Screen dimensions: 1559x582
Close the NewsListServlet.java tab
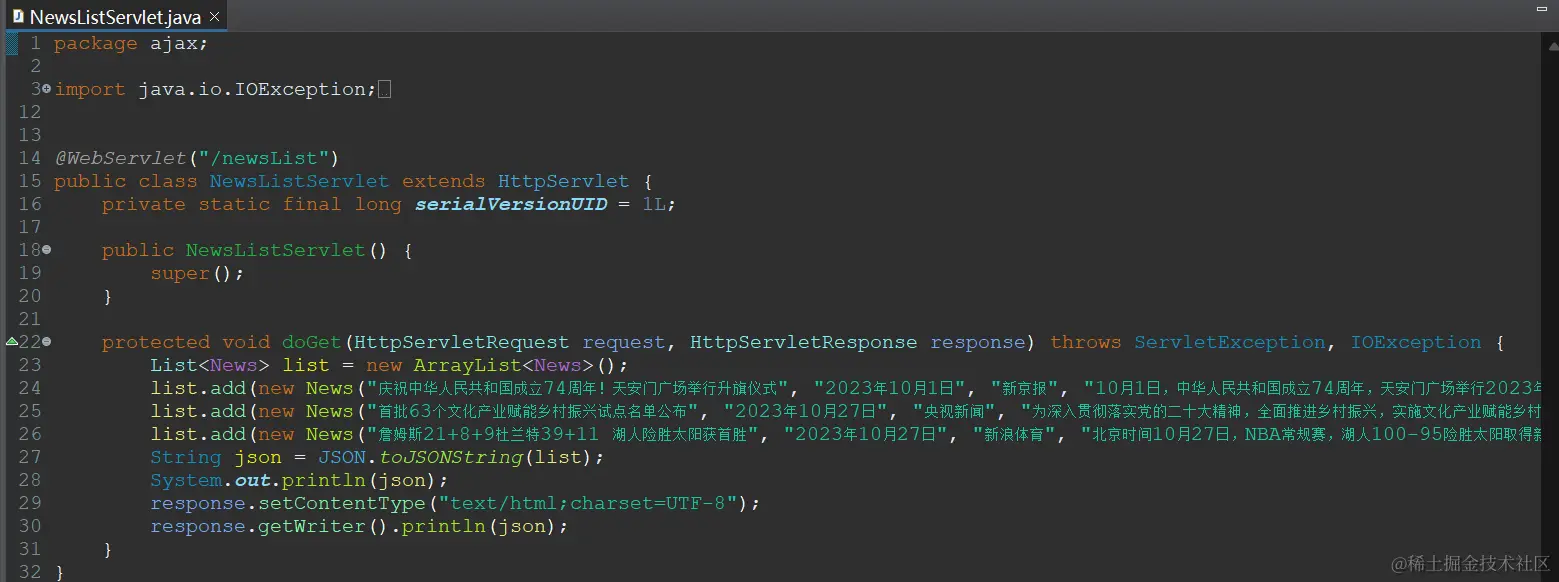(214, 17)
